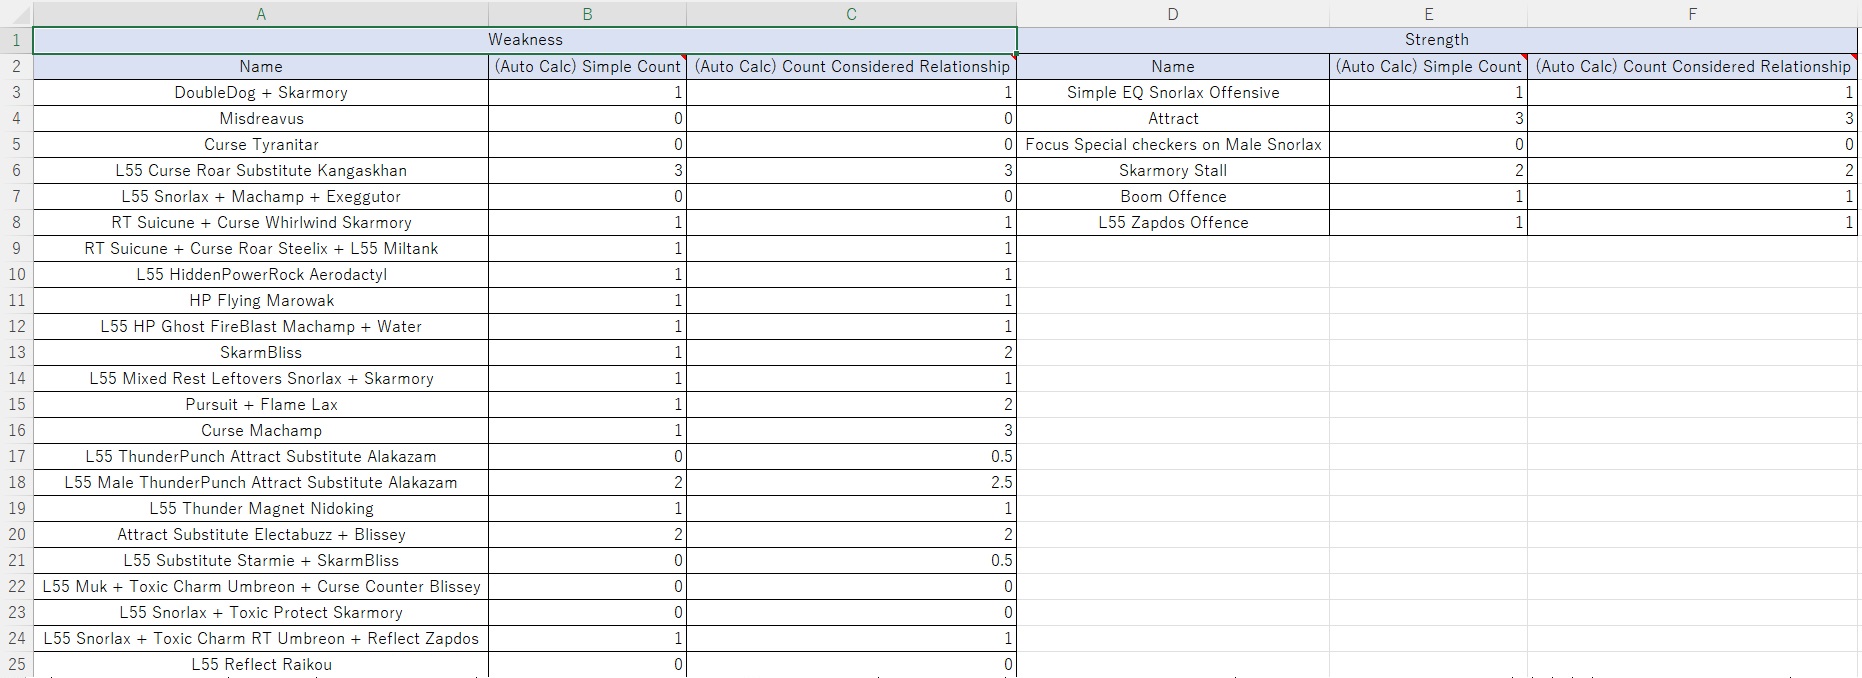The width and height of the screenshot is (1862, 678).
Task: Select L55 HP Ghost FireBlast Machamp cell
Action: tap(261, 326)
